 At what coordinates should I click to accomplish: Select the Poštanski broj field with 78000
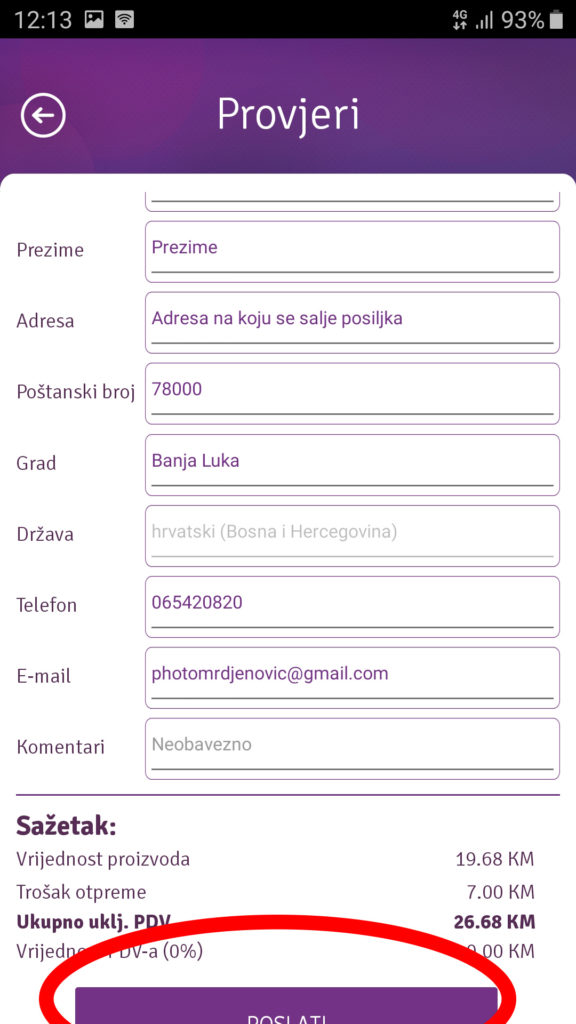click(x=353, y=394)
